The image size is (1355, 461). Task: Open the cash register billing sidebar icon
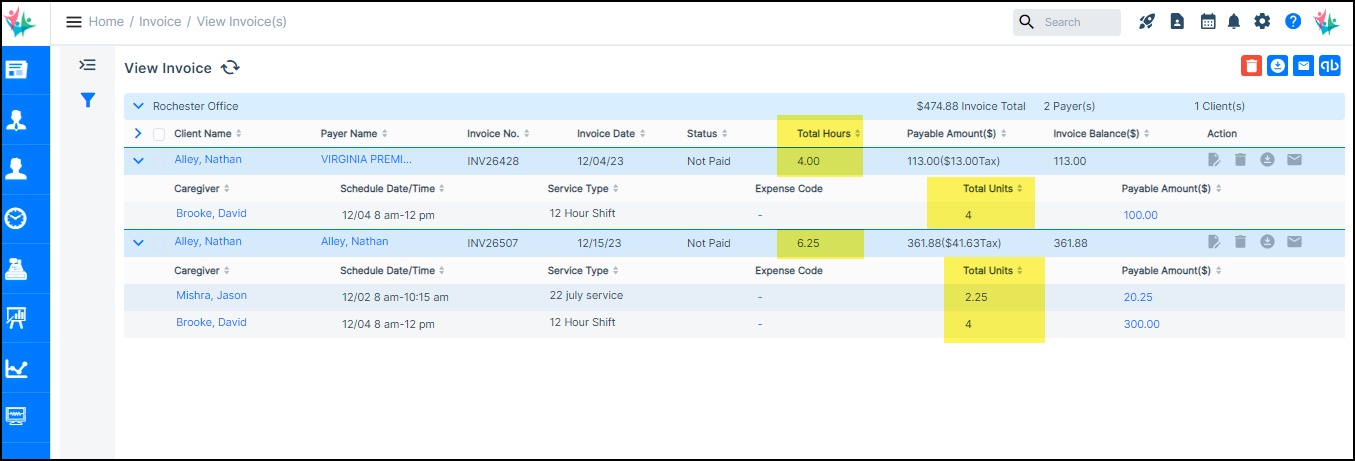17,269
